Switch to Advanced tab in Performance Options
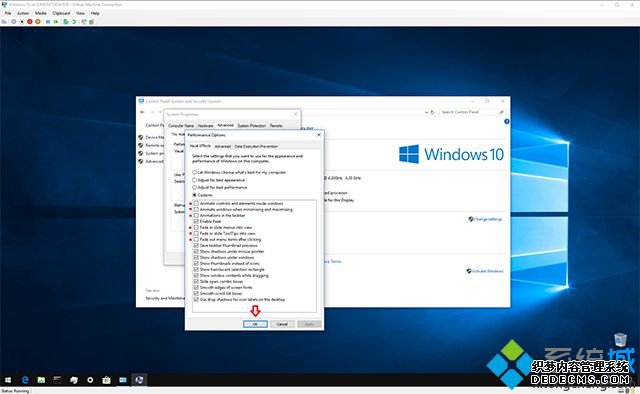The height and width of the screenshot is (394, 640). pos(222,146)
